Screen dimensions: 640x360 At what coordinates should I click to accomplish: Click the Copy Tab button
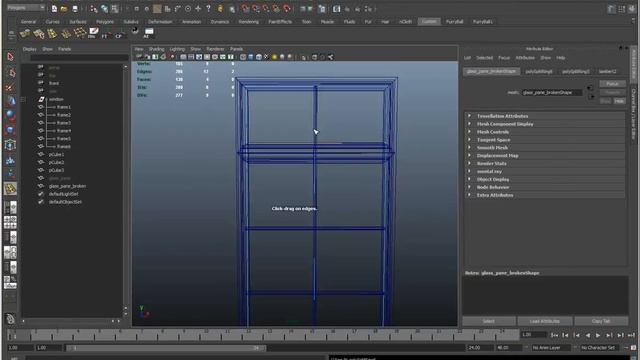[601, 321]
